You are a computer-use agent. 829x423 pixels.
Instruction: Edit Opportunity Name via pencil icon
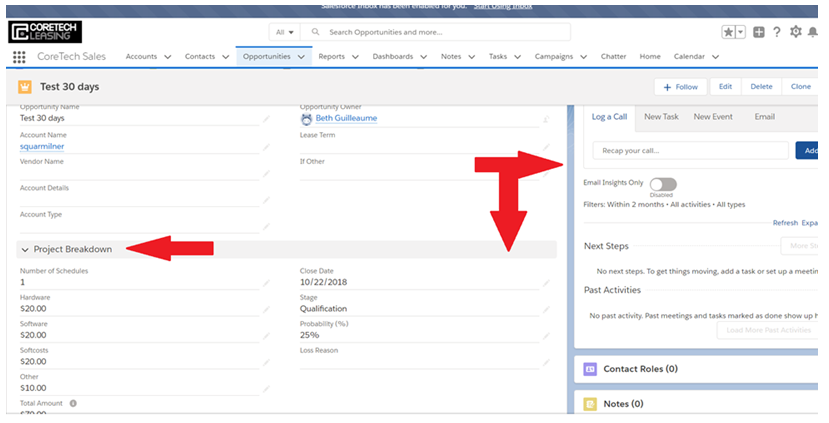266,119
